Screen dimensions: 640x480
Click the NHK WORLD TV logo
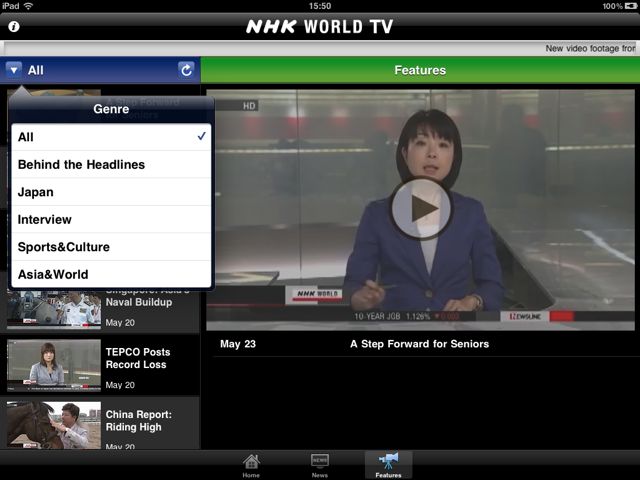(x=320, y=27)
